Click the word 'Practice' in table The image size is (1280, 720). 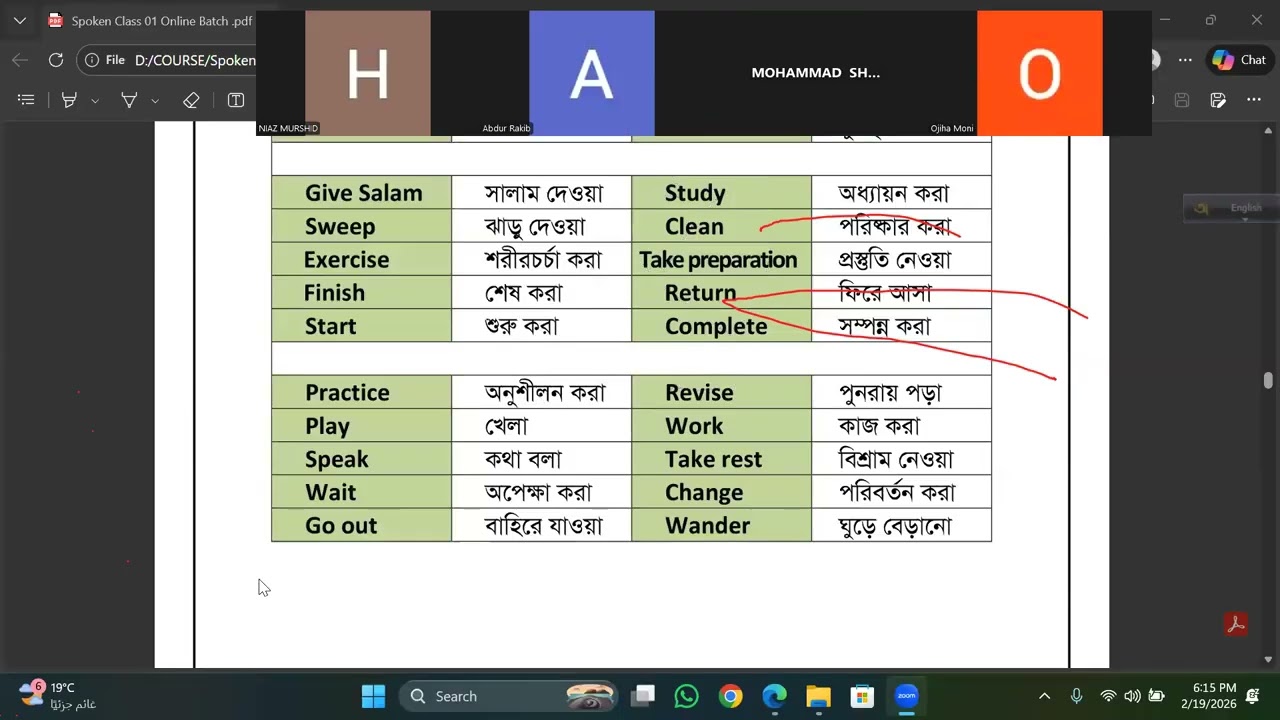[347, 393]
